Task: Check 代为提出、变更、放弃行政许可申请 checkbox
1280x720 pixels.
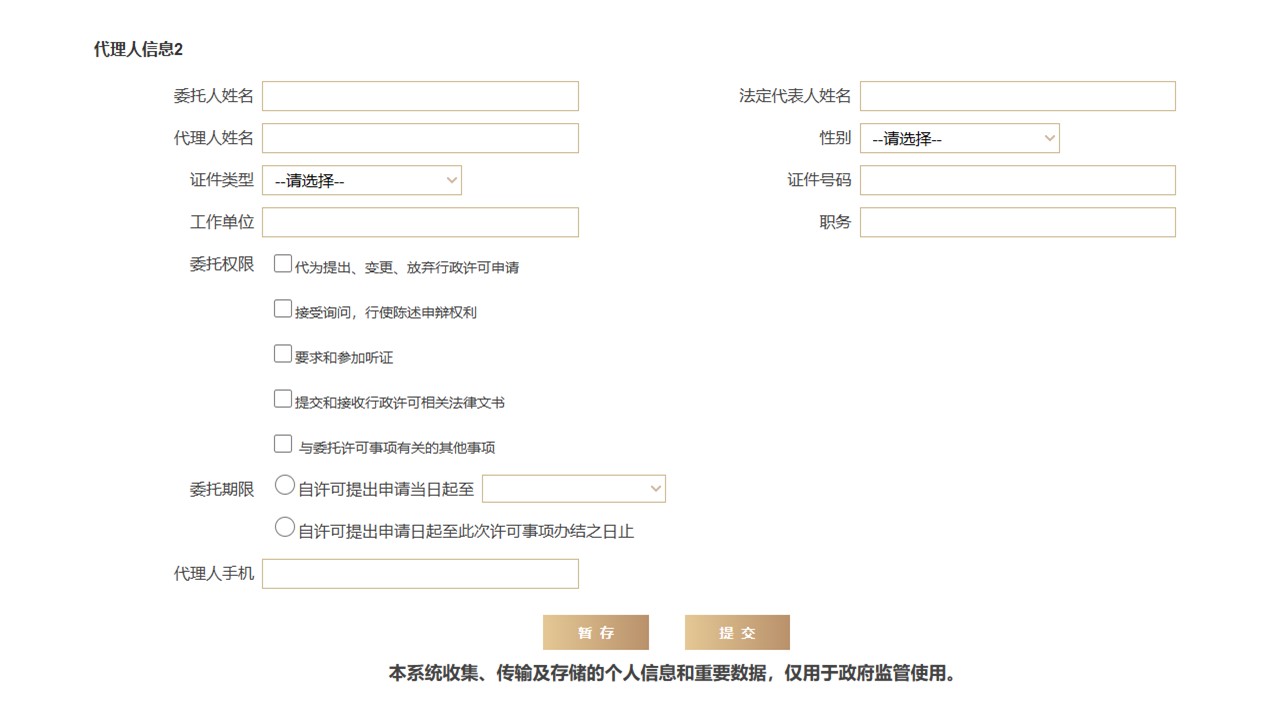Action: (x=283, y=265)
